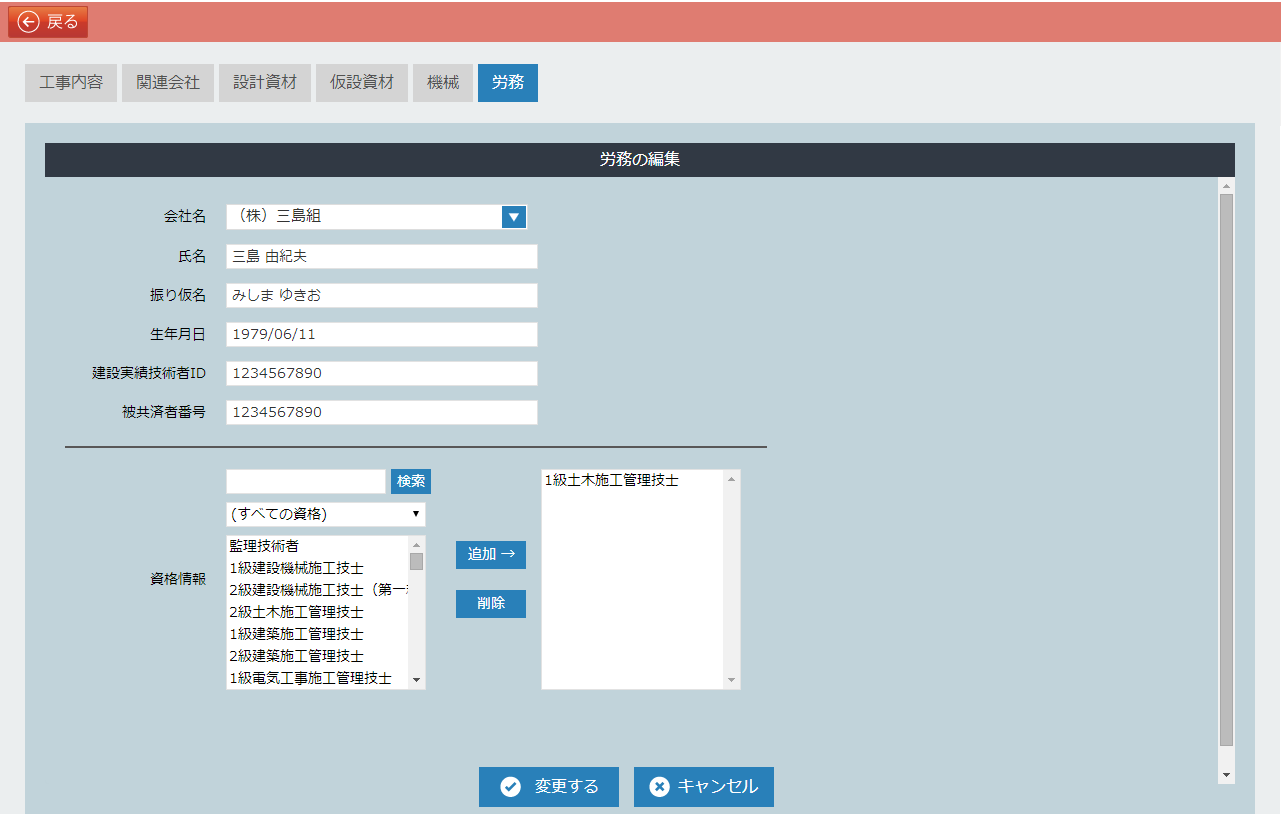Viewport: 1281px width, 814px height.
Task: Click the qualification list scroll-down arrow
Action: click(417, 681)
